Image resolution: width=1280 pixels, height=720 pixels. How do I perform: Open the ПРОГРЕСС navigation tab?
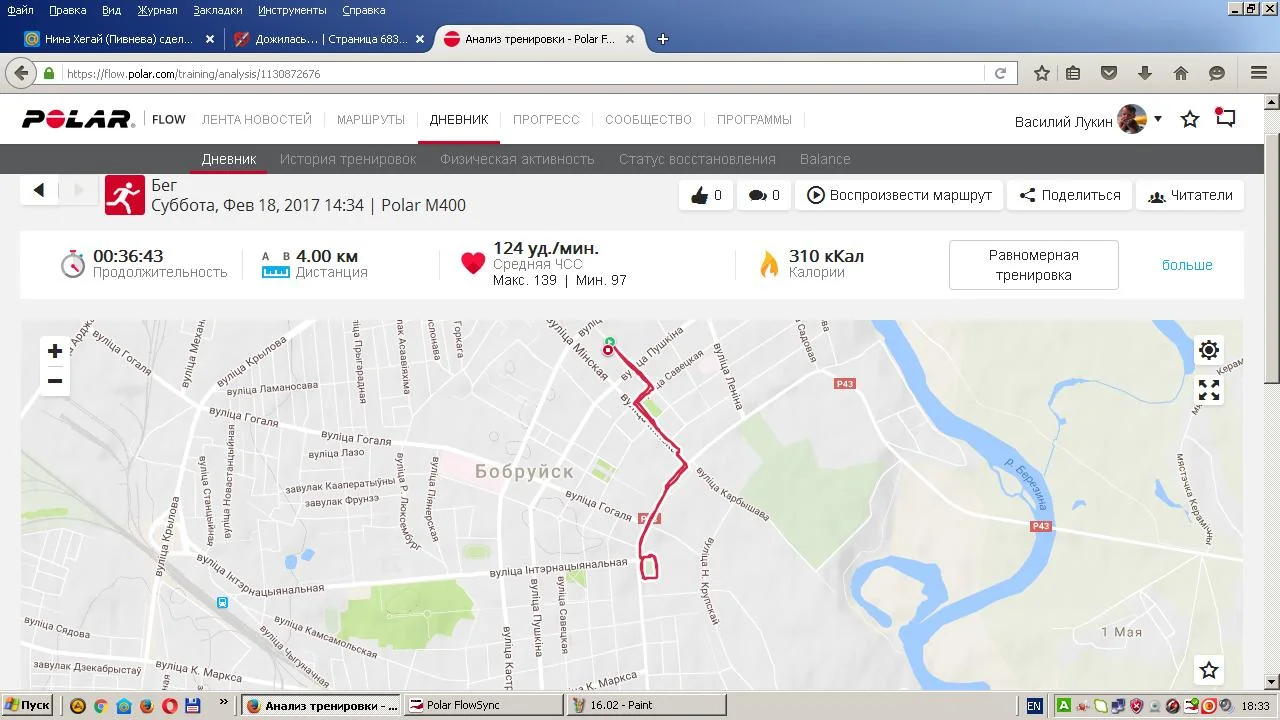[x=546, y=119]
